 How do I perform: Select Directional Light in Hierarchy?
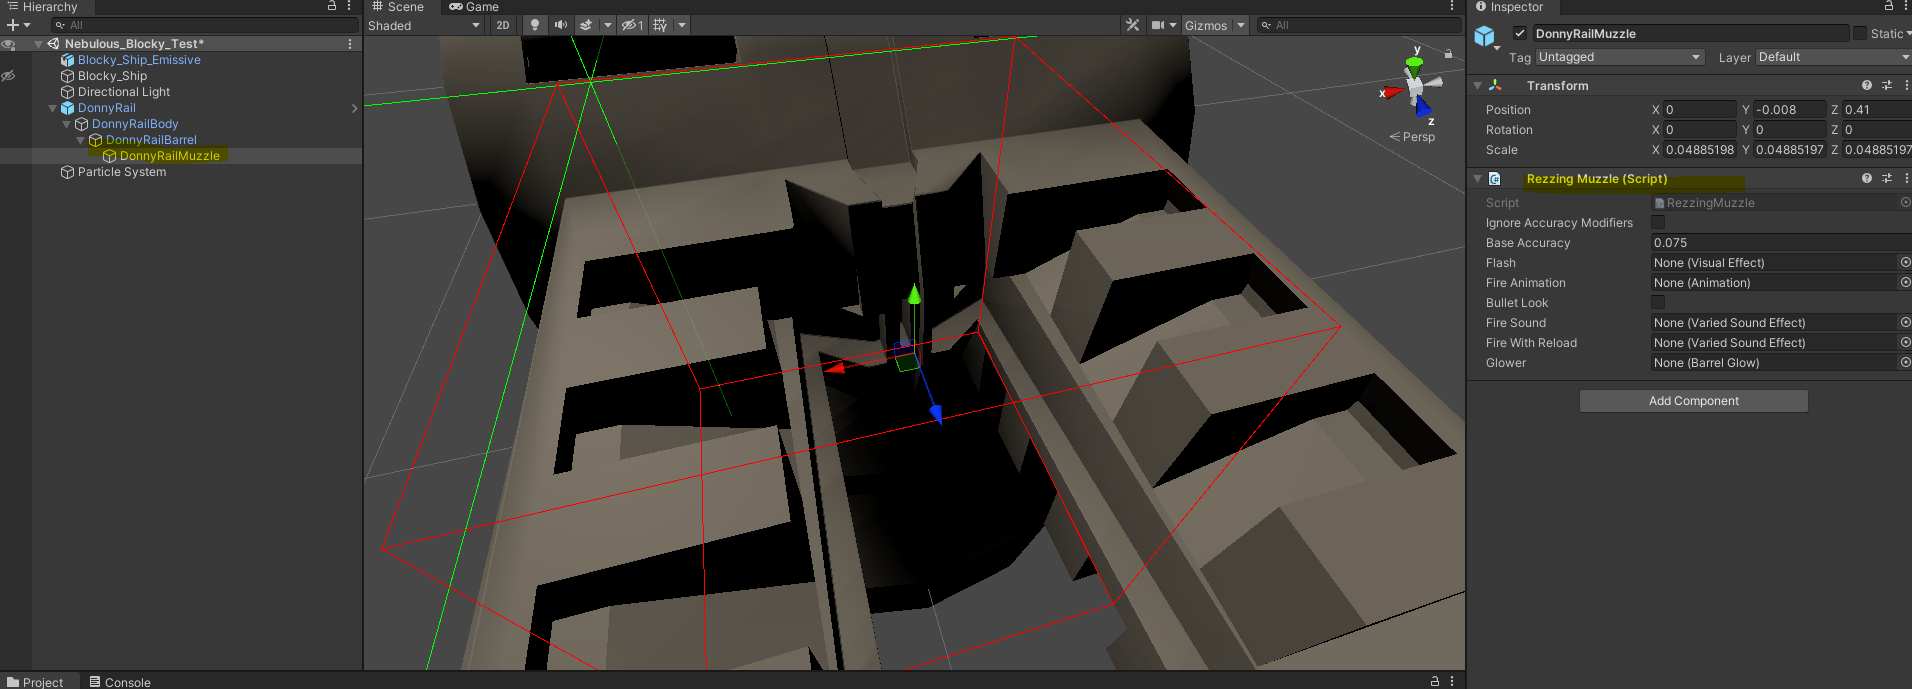[124, 92]
